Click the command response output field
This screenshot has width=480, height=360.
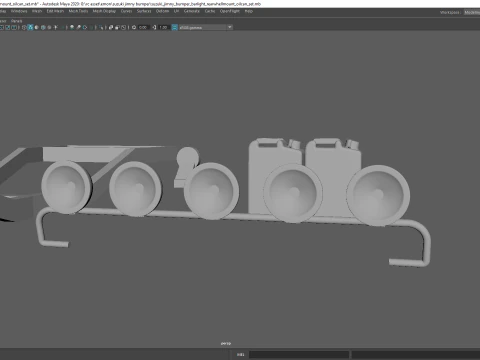point(416,354)
